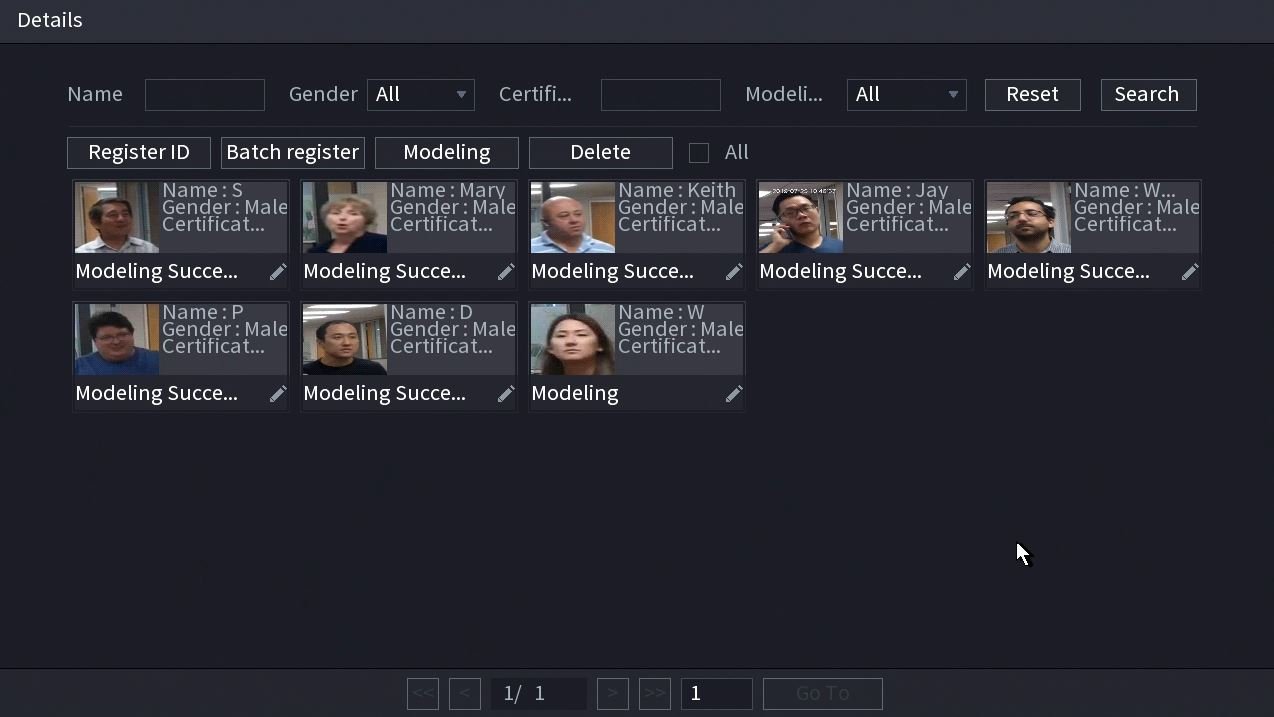1274x717 pixels.
Task: Edit the card still showing Modeling status
Action: pos(734,394)
